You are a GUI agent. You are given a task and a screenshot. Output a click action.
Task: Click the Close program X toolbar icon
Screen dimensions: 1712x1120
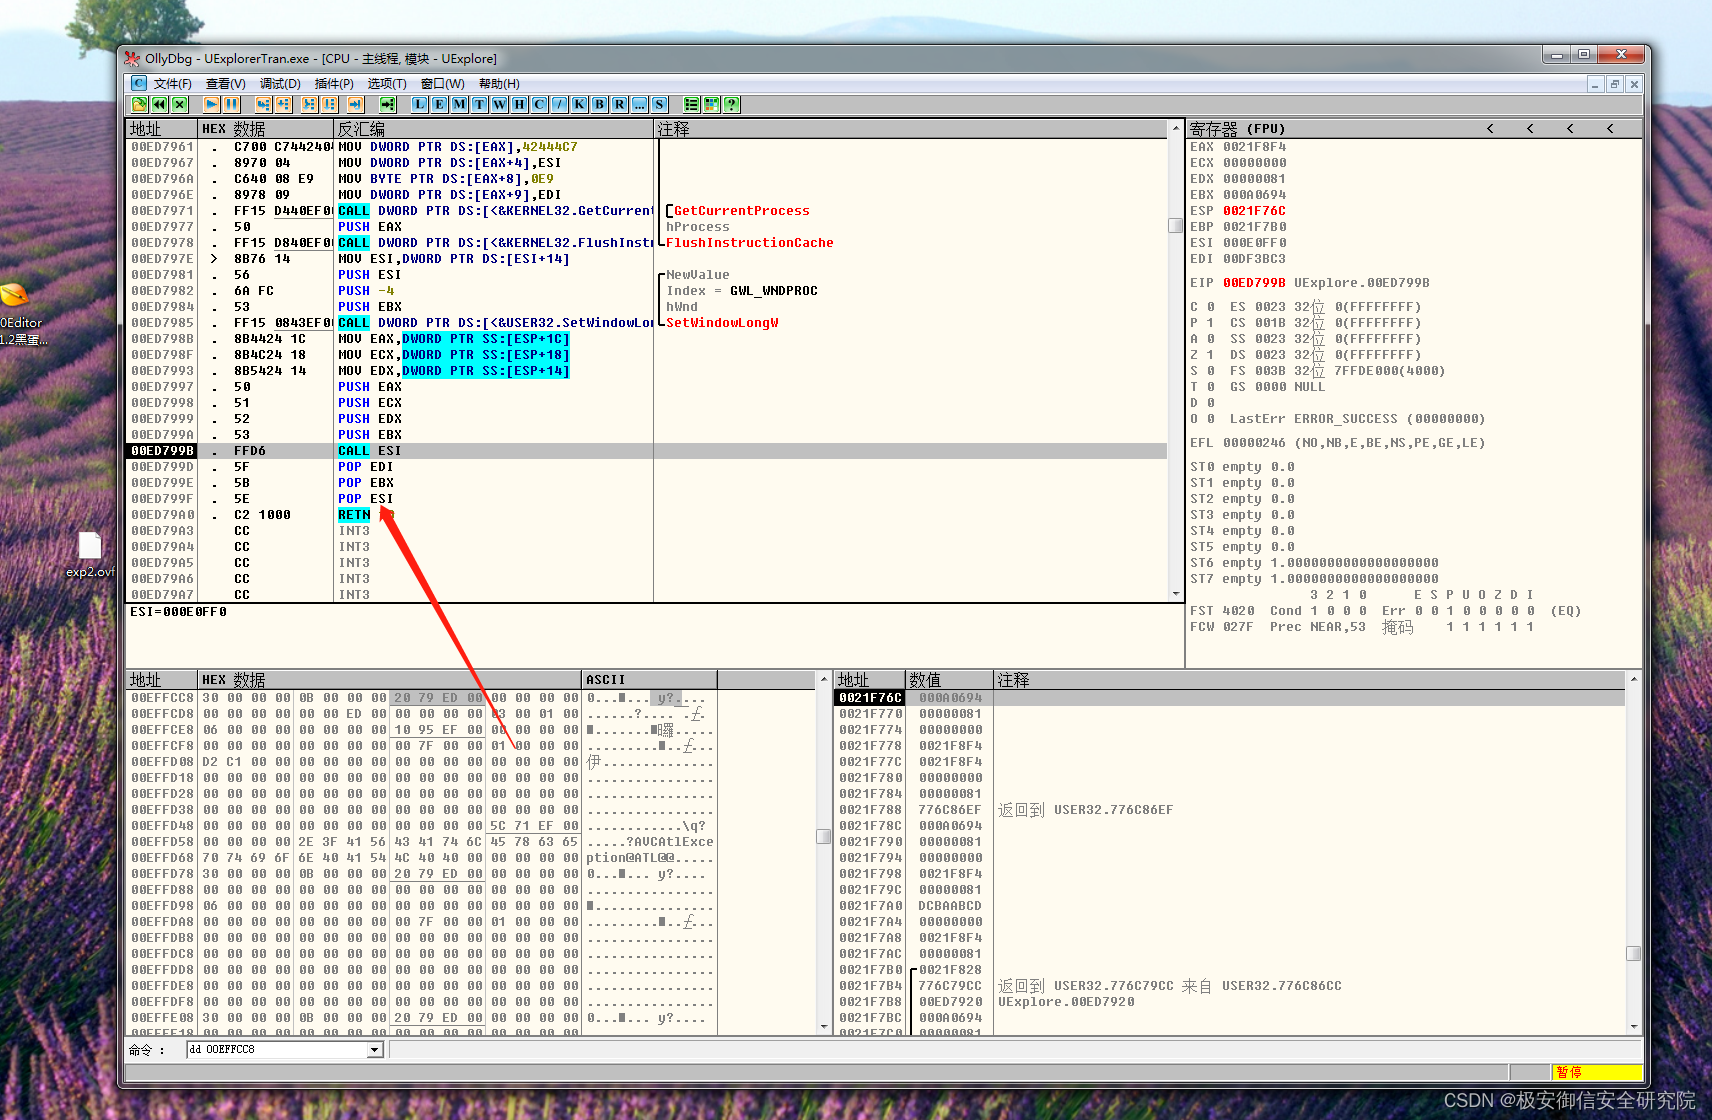coord(180,104)
